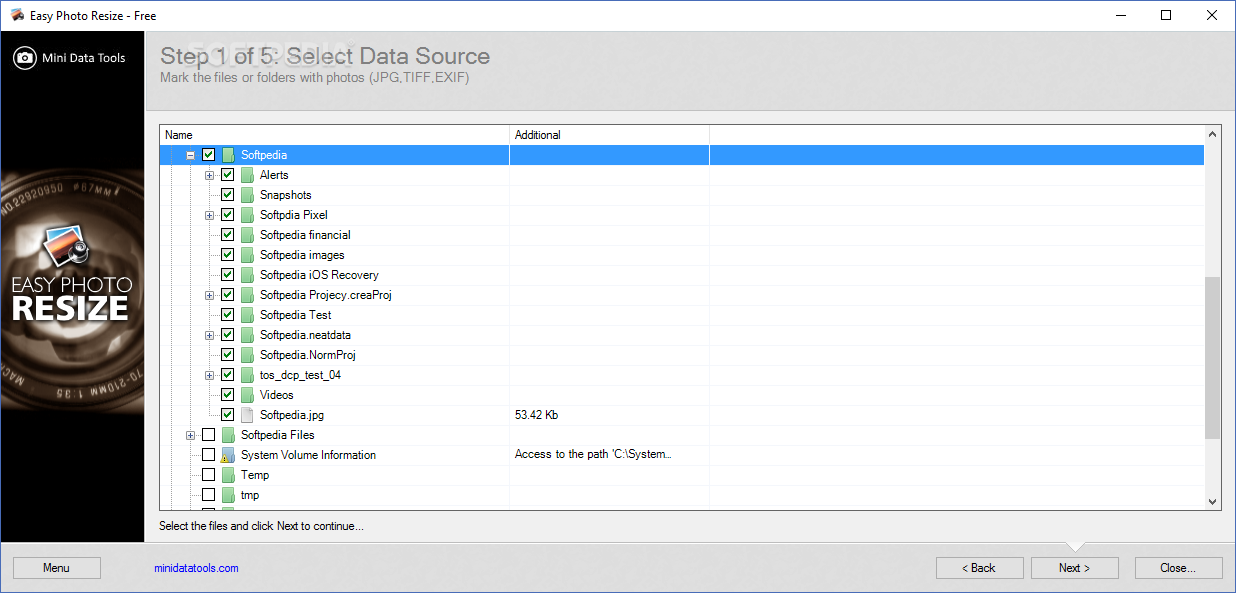Uncheck the Snapshots checkbox
1236x593 pixels.
coord(227,195)
